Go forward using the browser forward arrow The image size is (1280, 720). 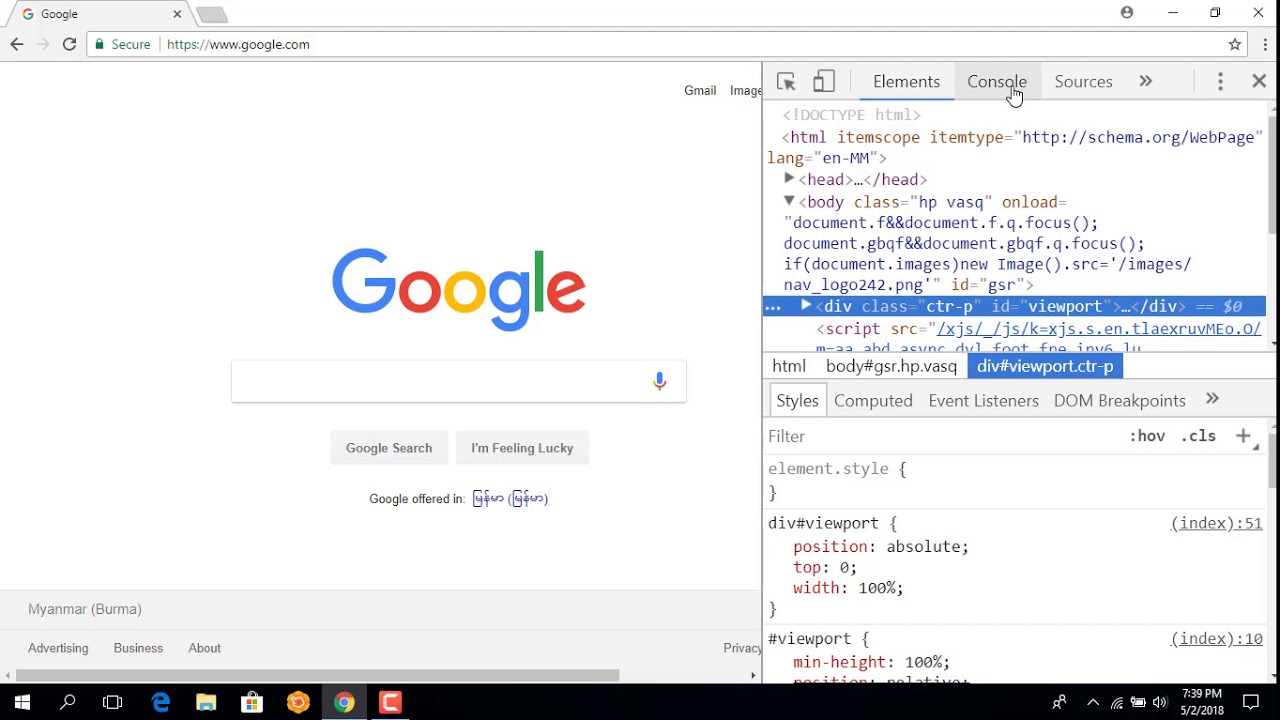[x=43, y=44]
